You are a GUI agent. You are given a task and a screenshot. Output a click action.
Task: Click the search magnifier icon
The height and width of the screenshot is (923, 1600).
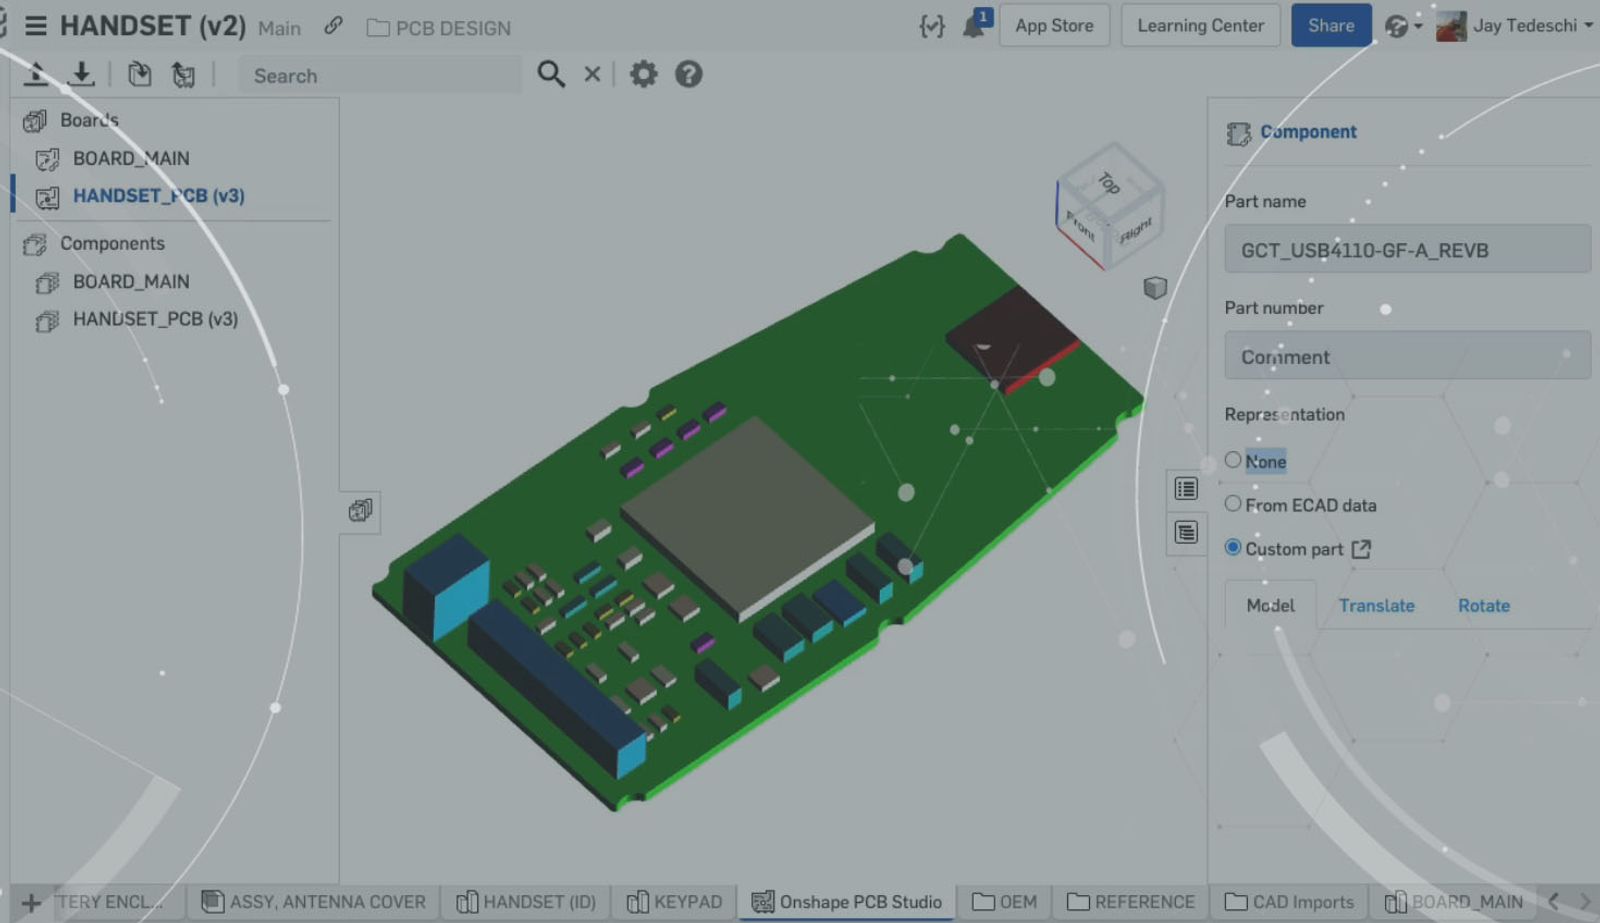(550, 74)
